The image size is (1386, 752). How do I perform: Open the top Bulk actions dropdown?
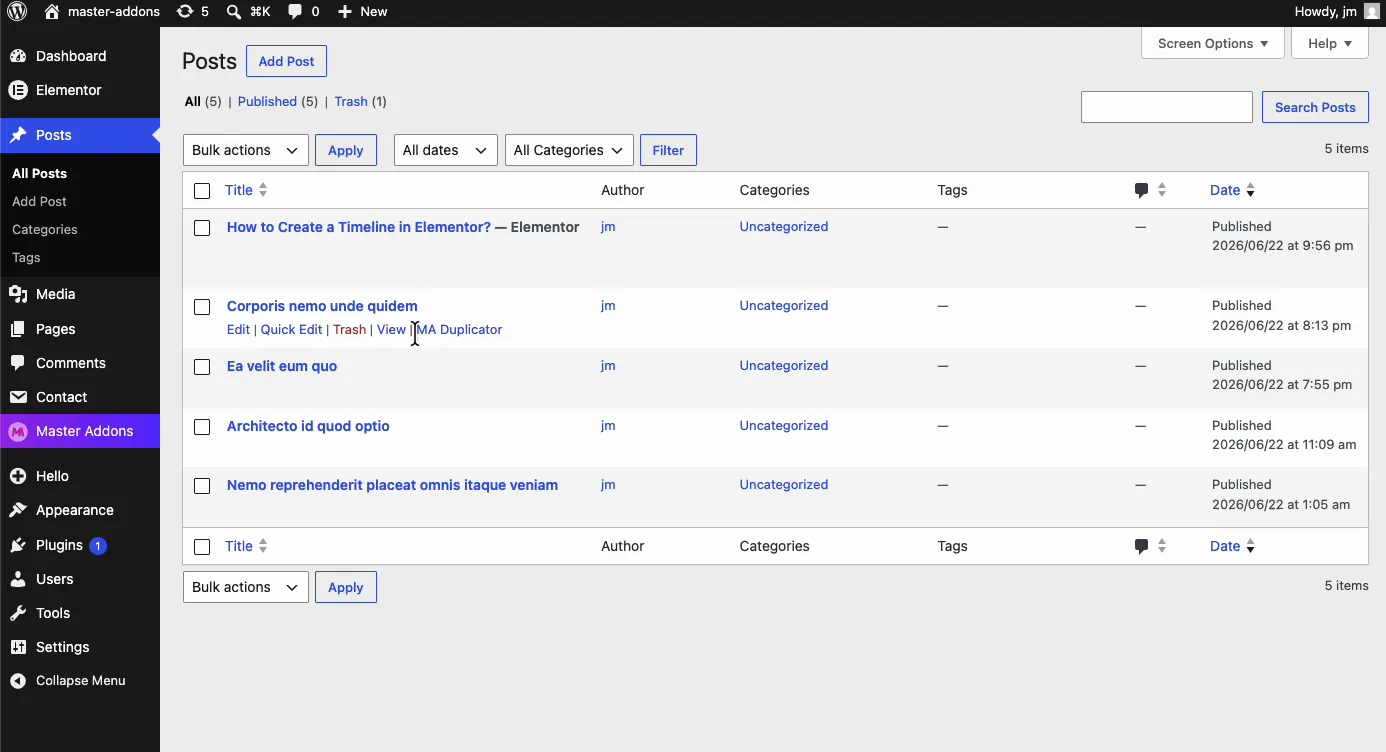[x=246, y=150]
